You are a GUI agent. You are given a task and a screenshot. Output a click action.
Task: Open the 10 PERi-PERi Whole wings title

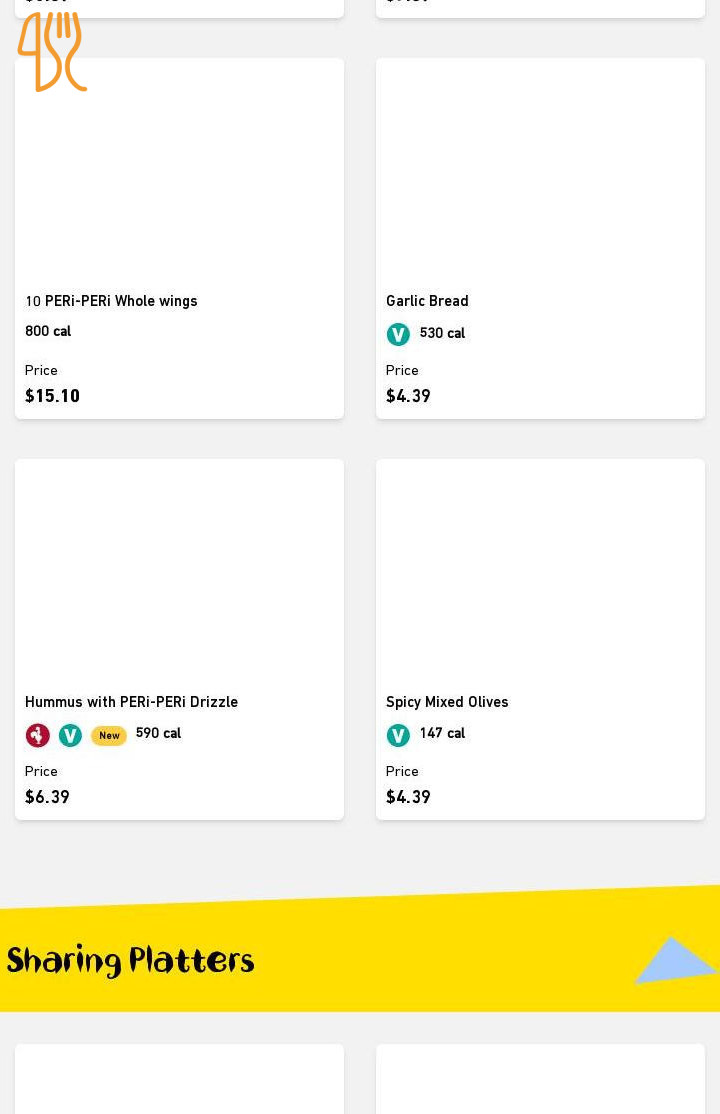tap(111, 301)
